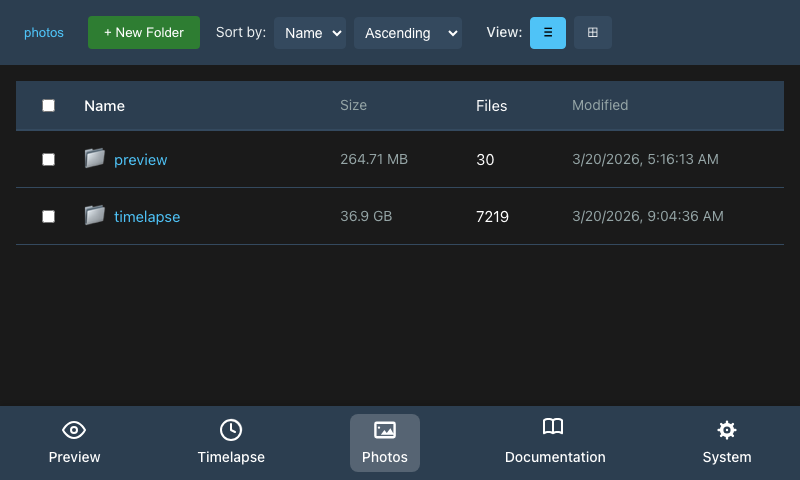This screenshot has height=480, width=800.
Task: Click the 264.71 MB size value
Action: (x=374, y=159)
